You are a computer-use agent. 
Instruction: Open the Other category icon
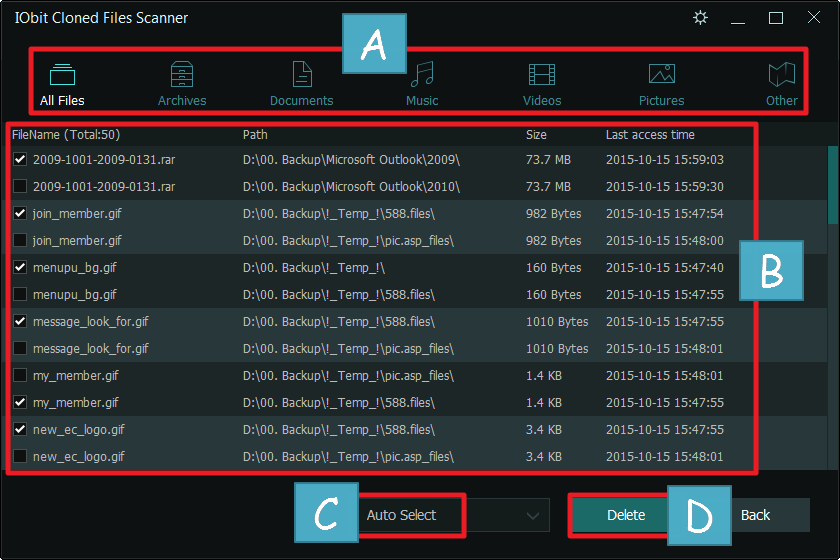pos(781,75)
